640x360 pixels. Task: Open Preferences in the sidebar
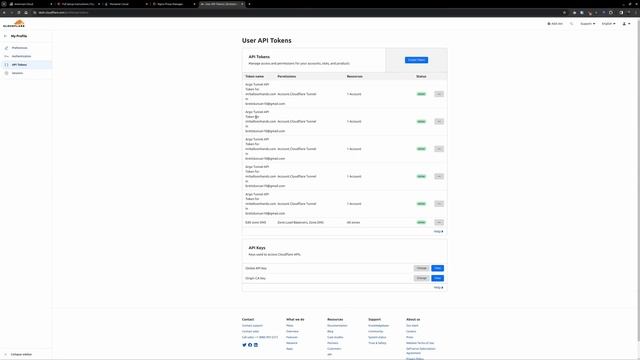tap(19, 48)
